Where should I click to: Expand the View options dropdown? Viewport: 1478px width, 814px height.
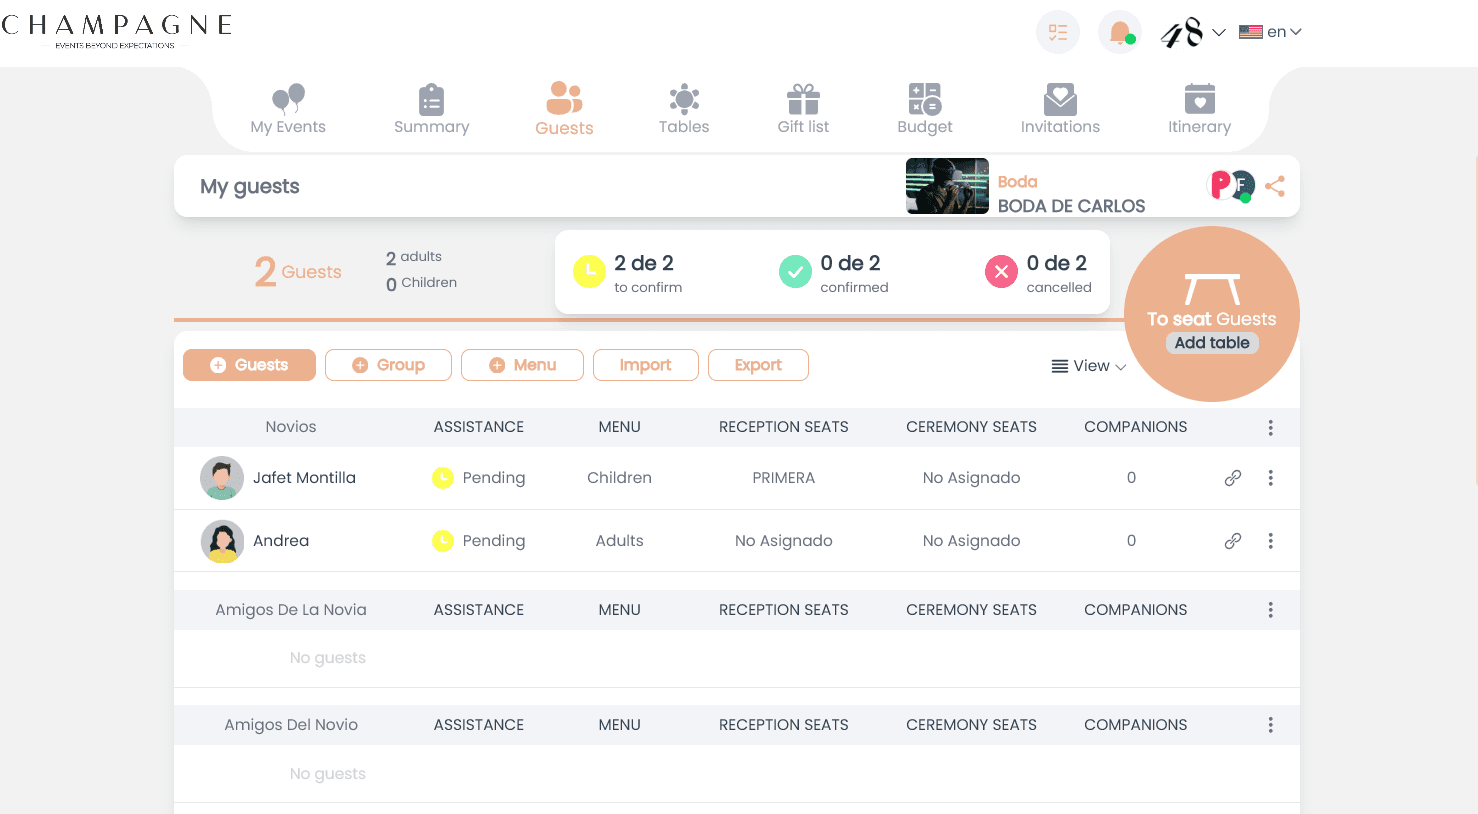pos(1088,366)
